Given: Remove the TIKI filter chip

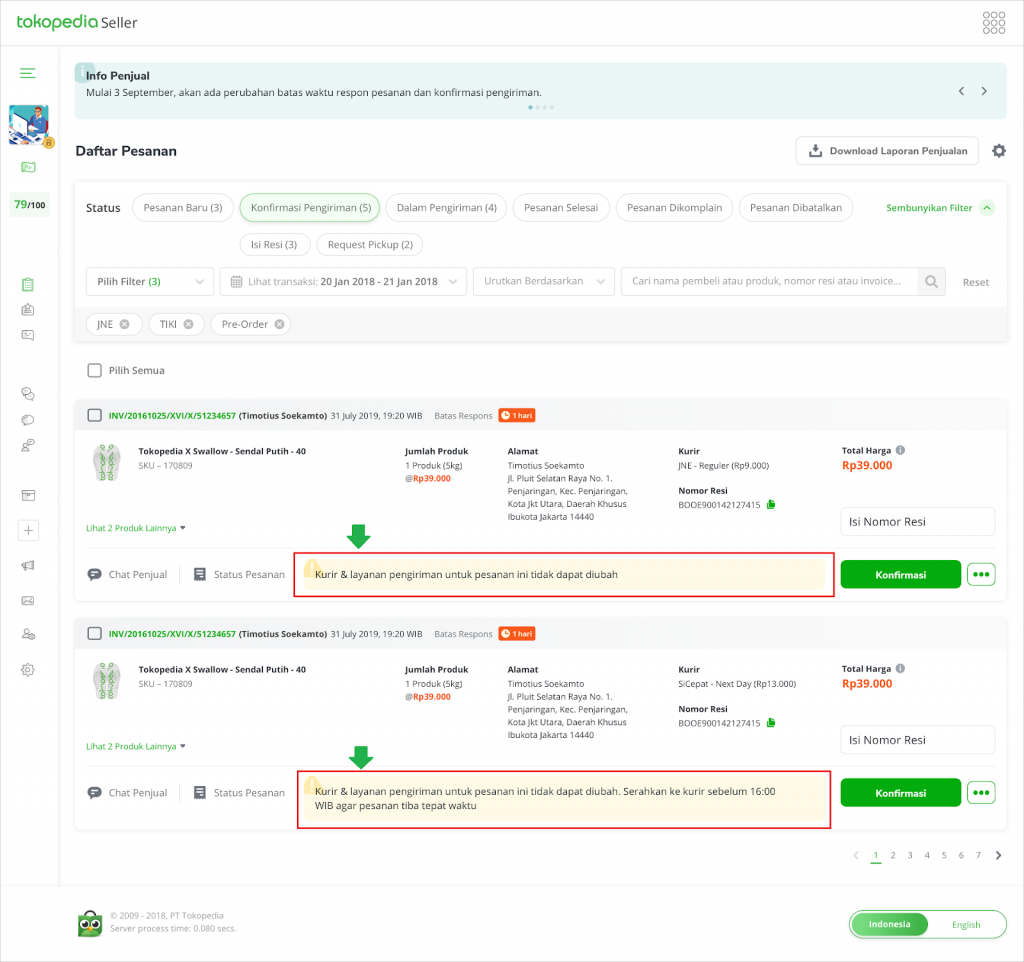Looking at the screenshot, I should click(188, 324).
